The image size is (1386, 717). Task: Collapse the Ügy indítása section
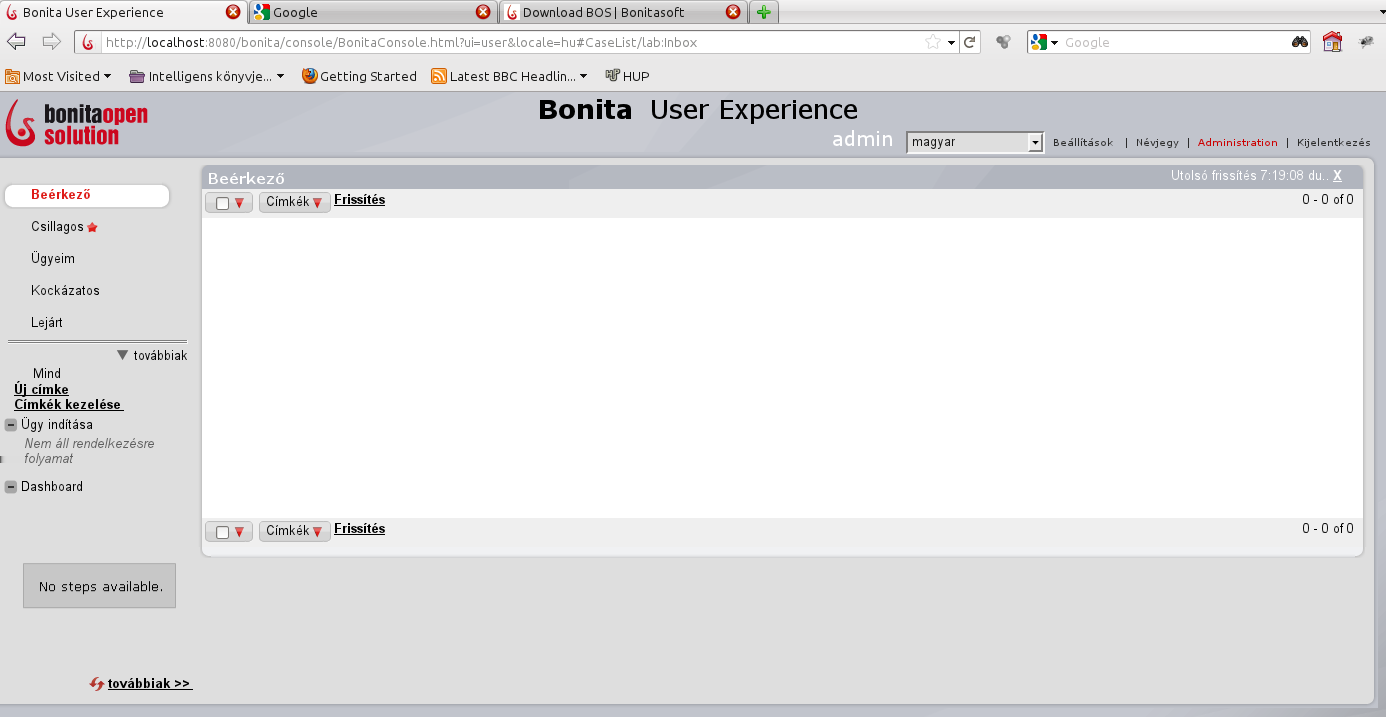11,425
